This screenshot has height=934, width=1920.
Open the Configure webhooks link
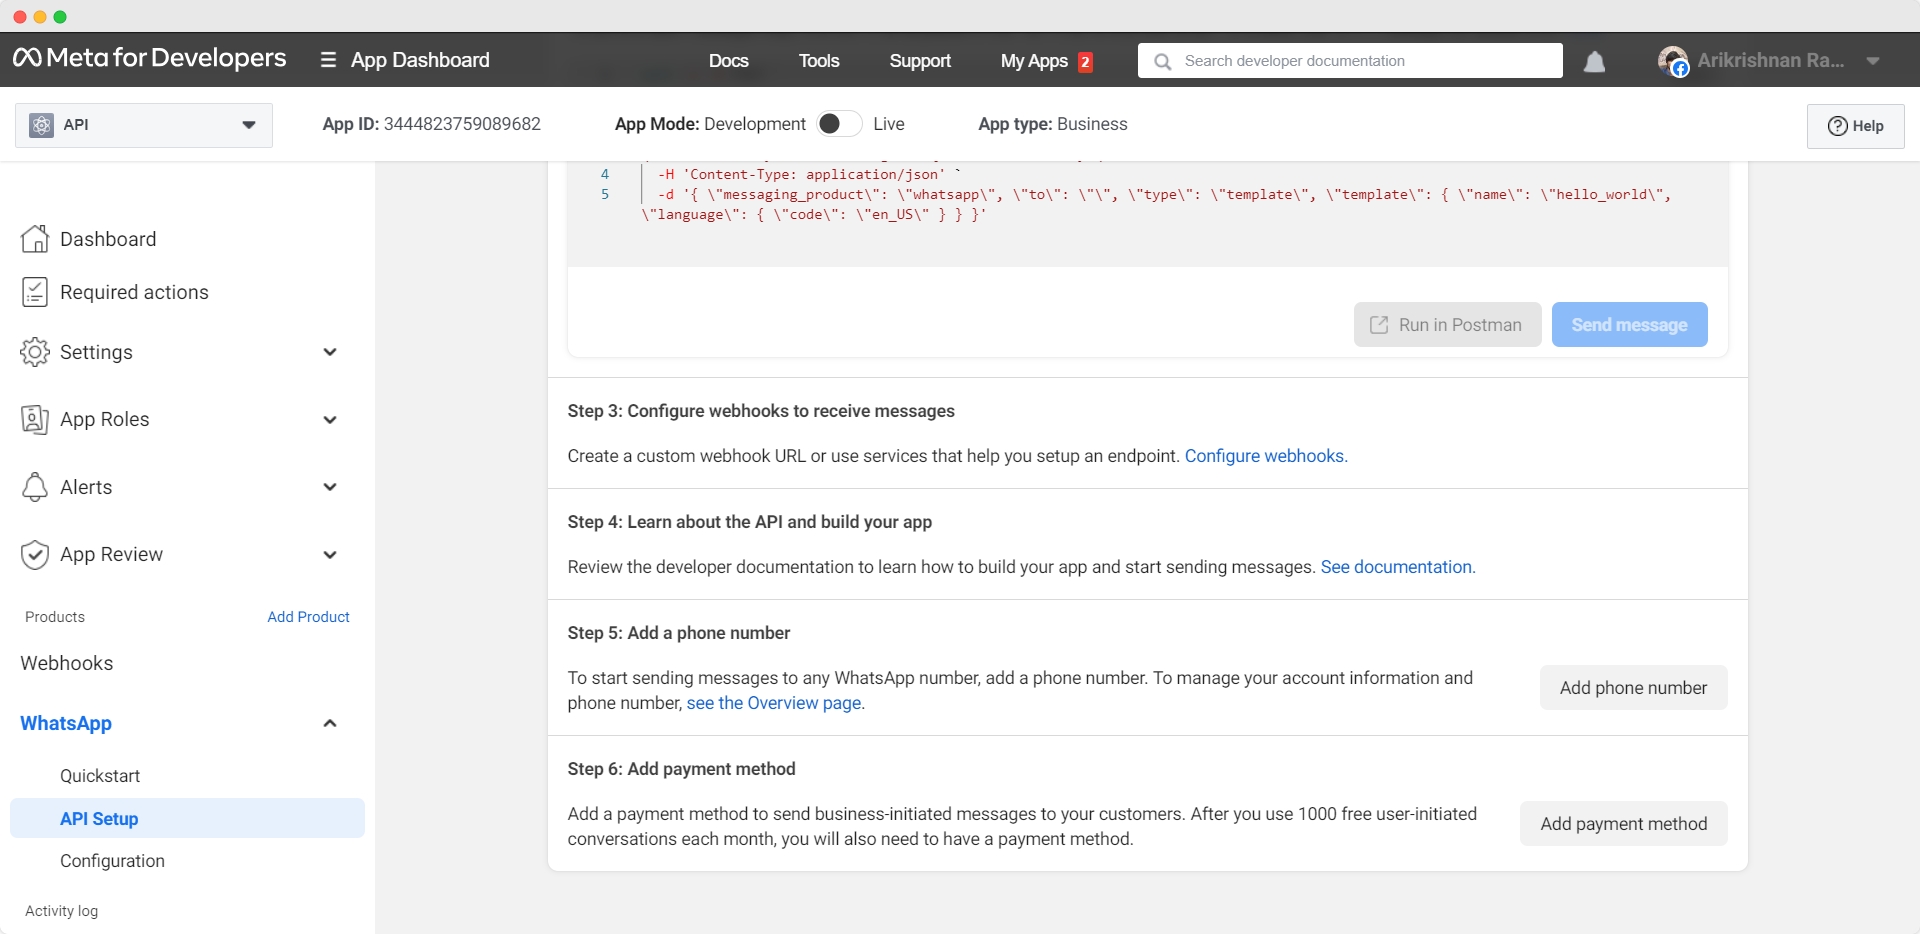tap(1266, 456)
